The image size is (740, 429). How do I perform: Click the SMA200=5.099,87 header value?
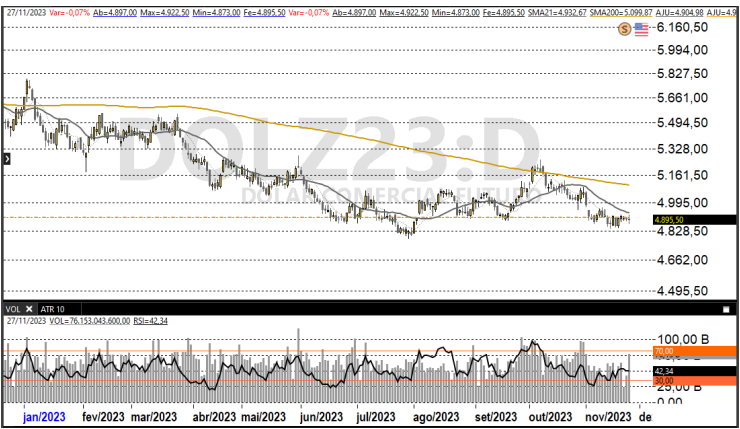(621, 12)
